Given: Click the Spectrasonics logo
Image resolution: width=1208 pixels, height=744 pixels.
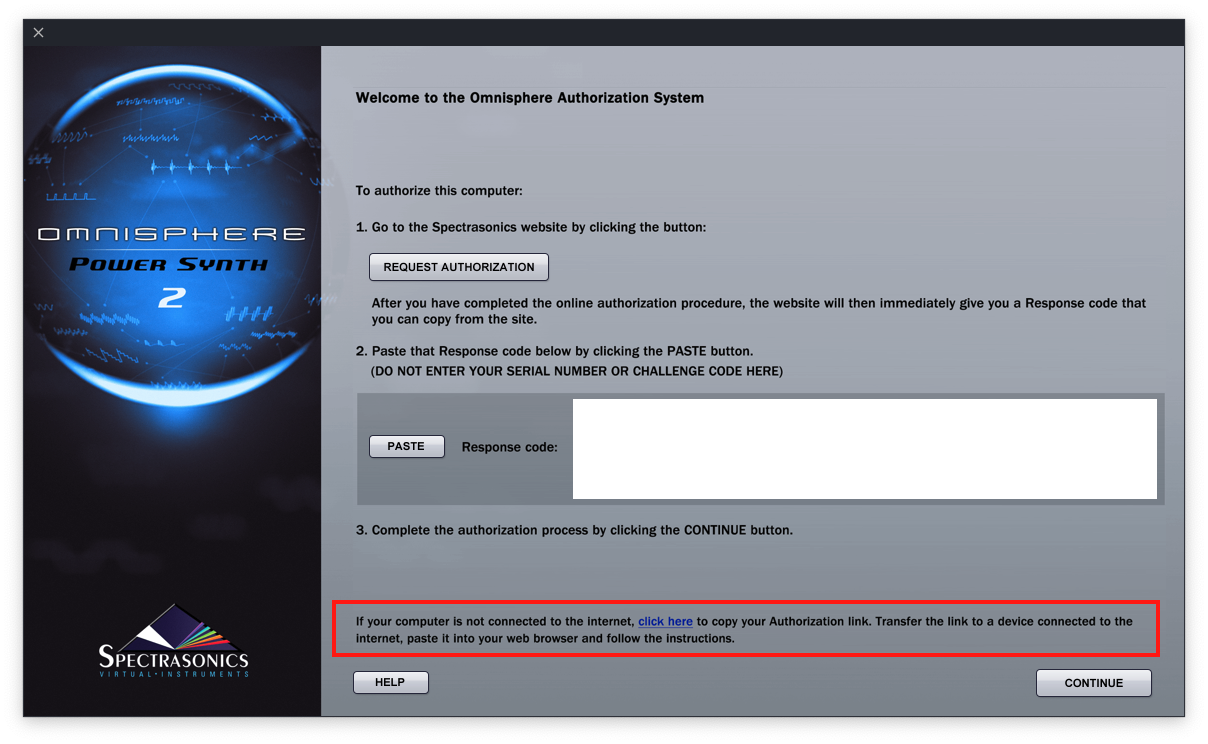Looking at the screenshot, I should tap(173, 640).
